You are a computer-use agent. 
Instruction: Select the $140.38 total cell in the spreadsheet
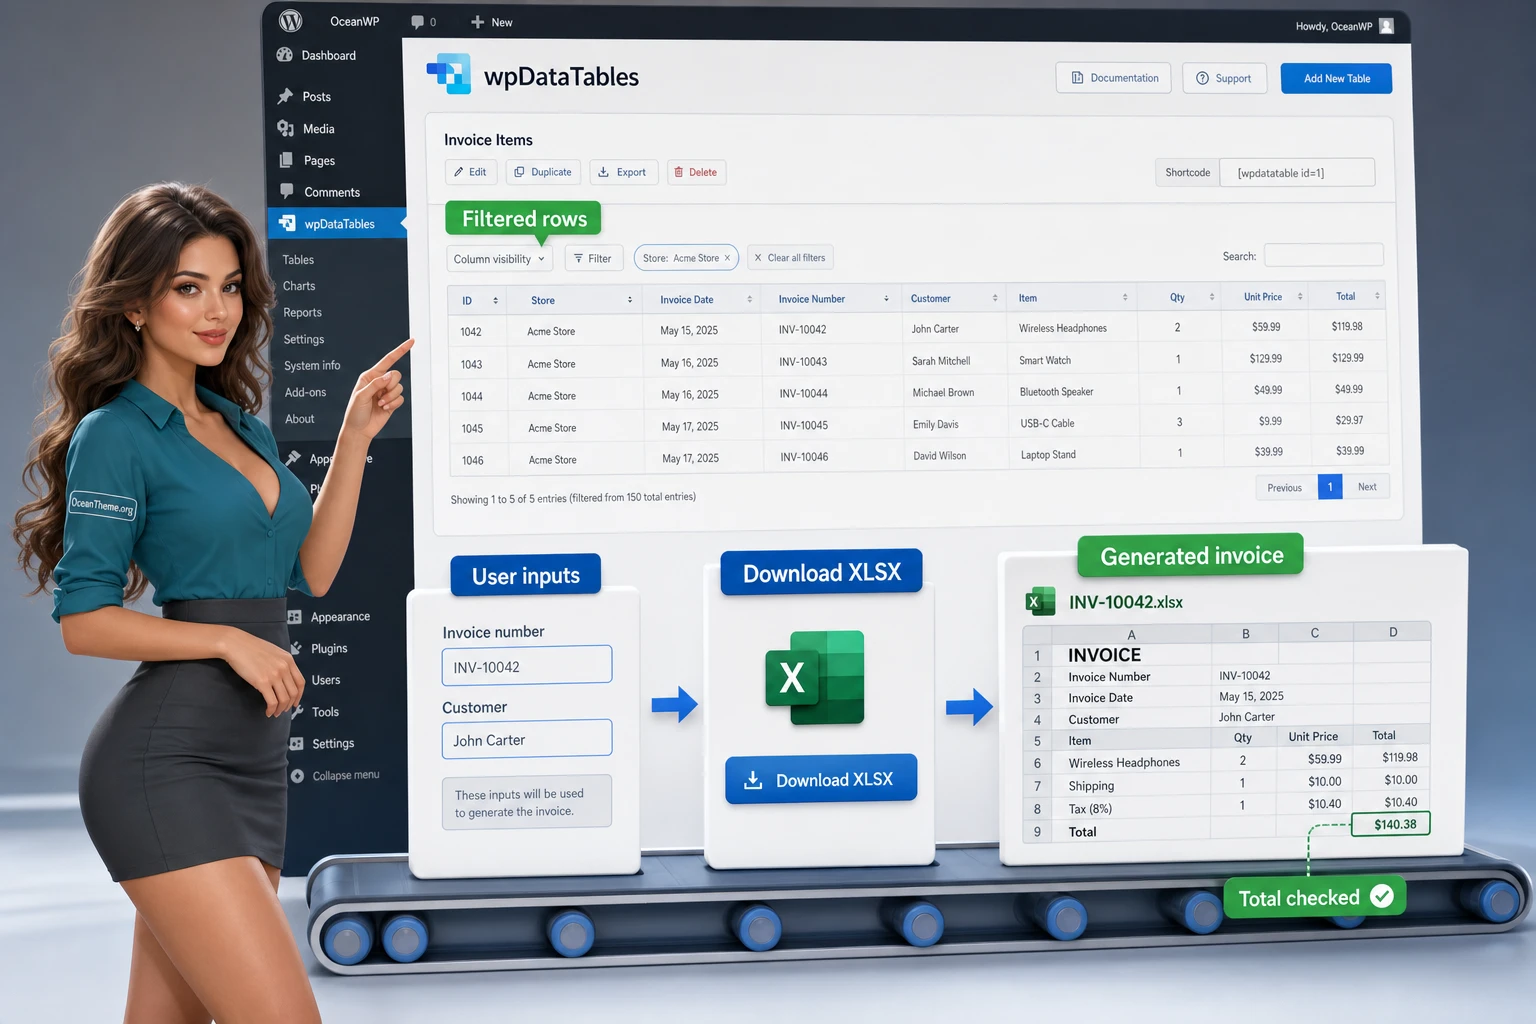coord(1391,824)
